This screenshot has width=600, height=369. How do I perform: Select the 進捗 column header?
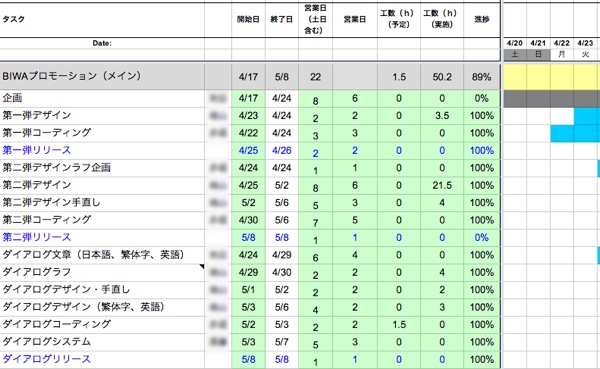(481, 19)
